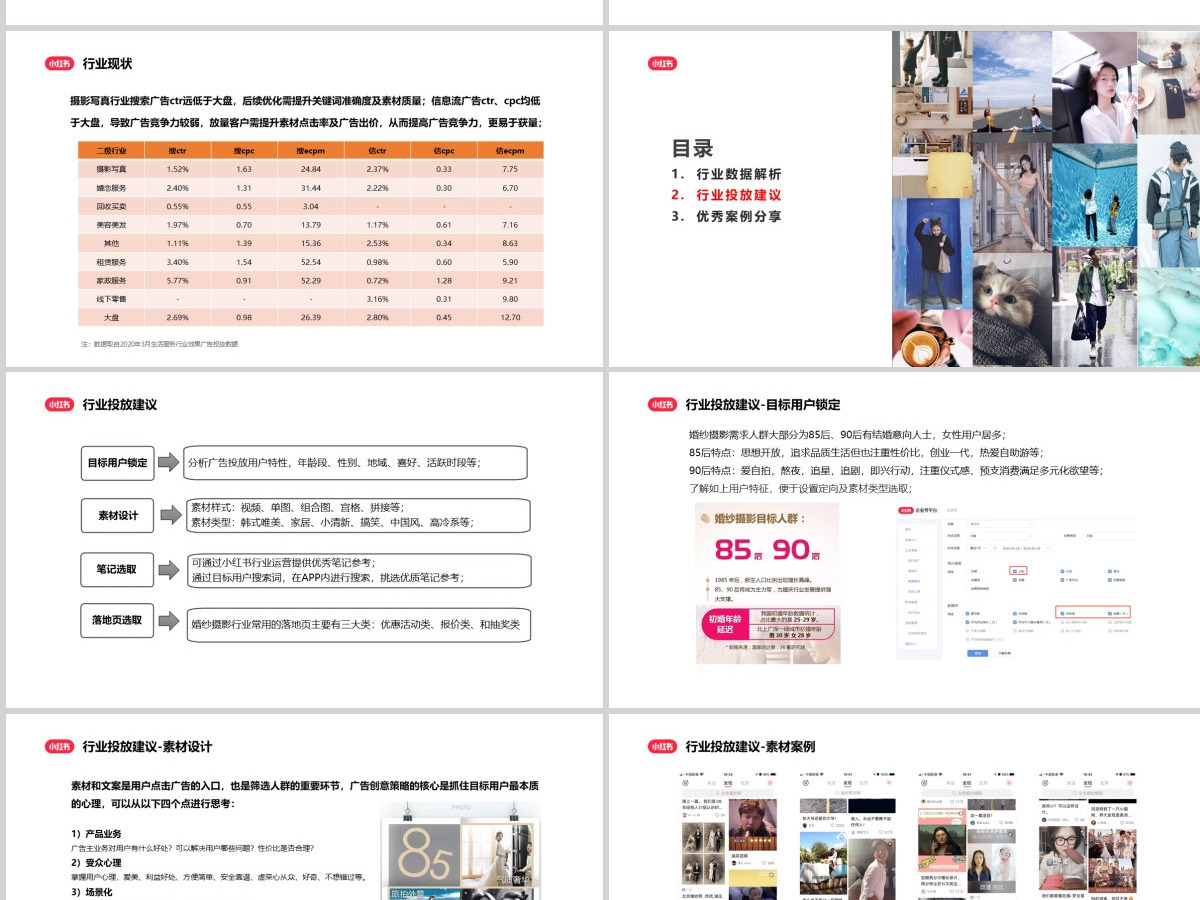Click the 搜ecpm column header

coord(311,150)
